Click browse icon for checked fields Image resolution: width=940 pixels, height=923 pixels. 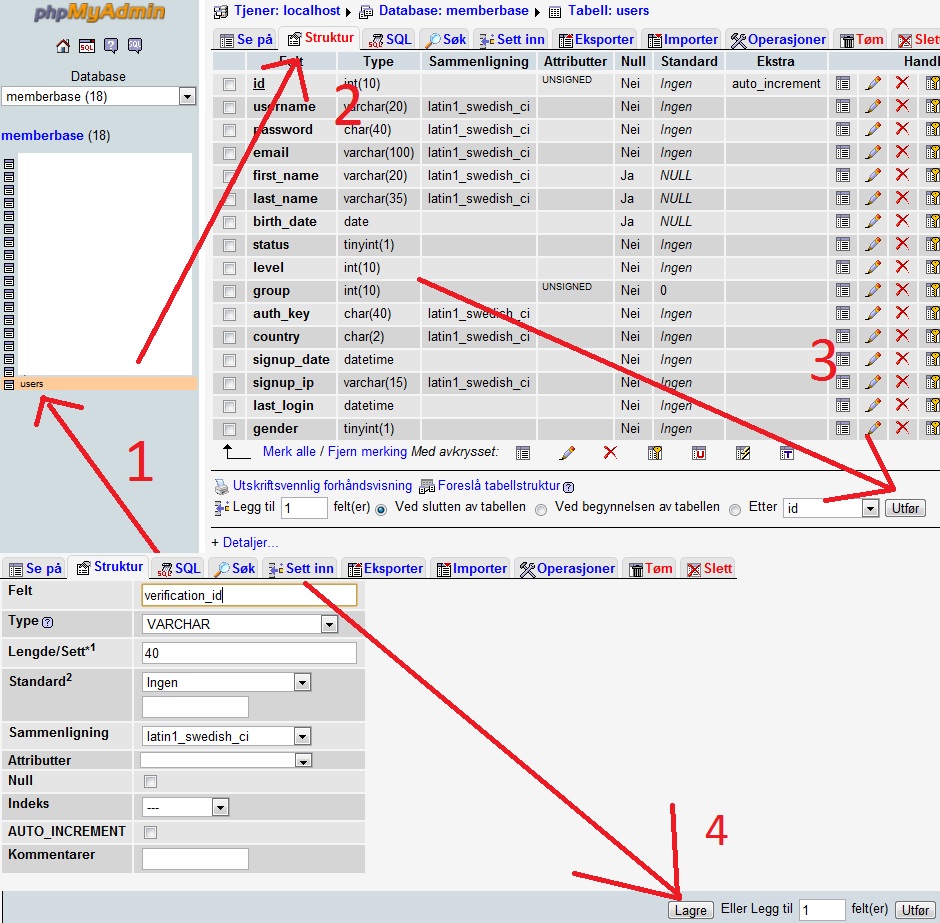pyautogui.click(x=523, y=453)
